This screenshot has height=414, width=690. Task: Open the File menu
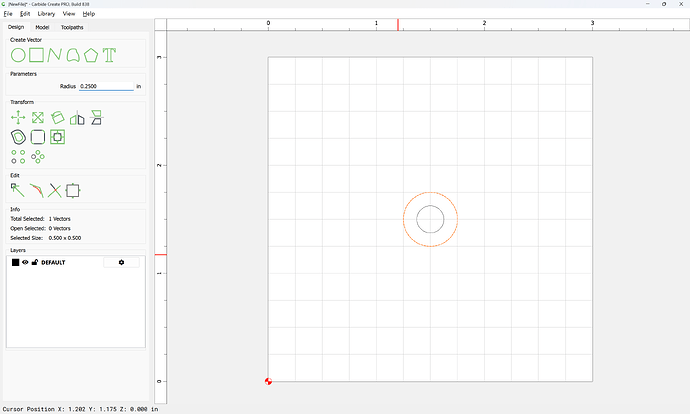pyautogui.click(x=8, y=14)
